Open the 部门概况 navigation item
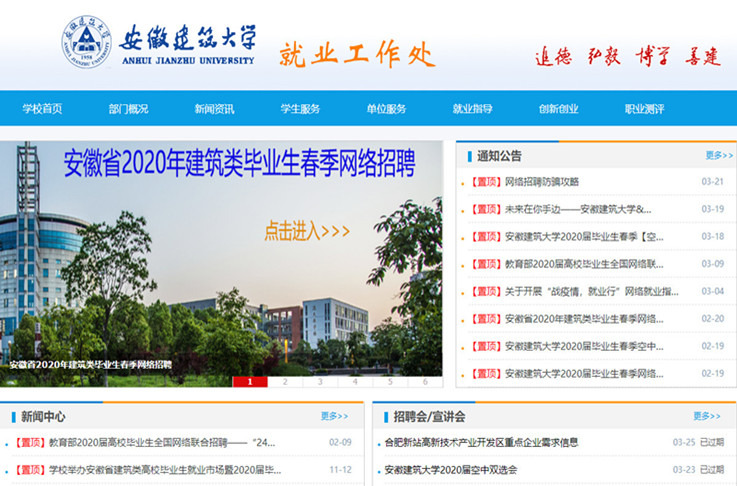737x486 pixels. [x=128, y=109]
